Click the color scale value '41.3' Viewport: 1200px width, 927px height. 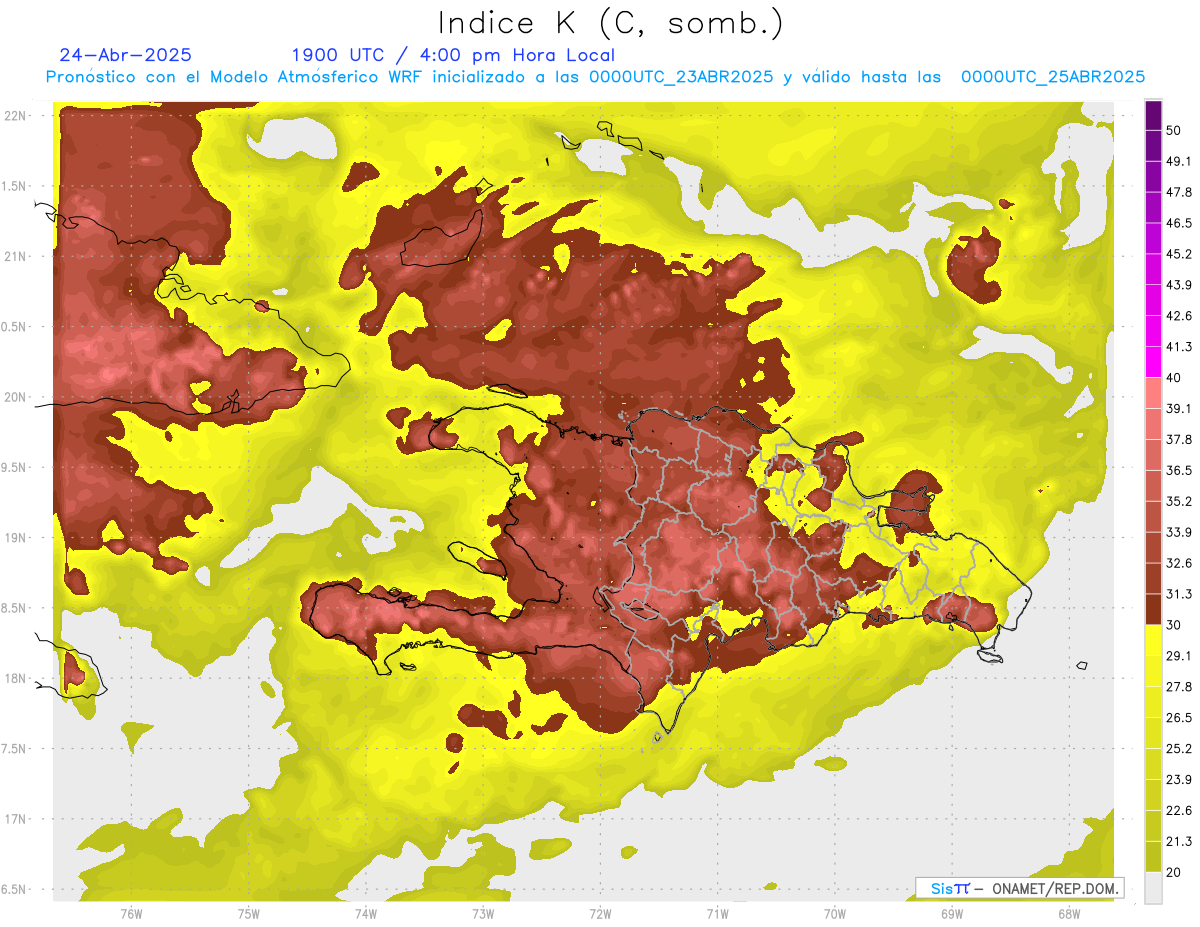click(x=1179, y=347)
